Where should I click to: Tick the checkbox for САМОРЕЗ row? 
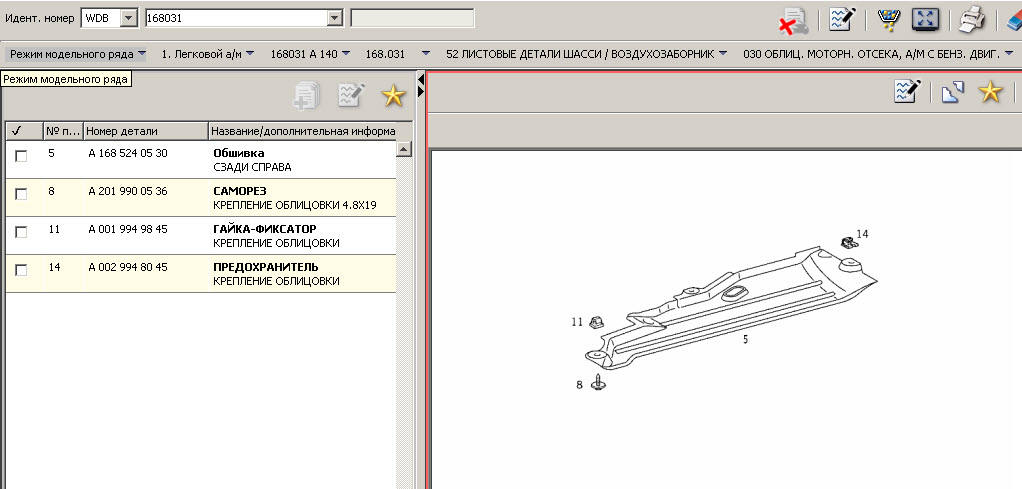tap(21, 194)
